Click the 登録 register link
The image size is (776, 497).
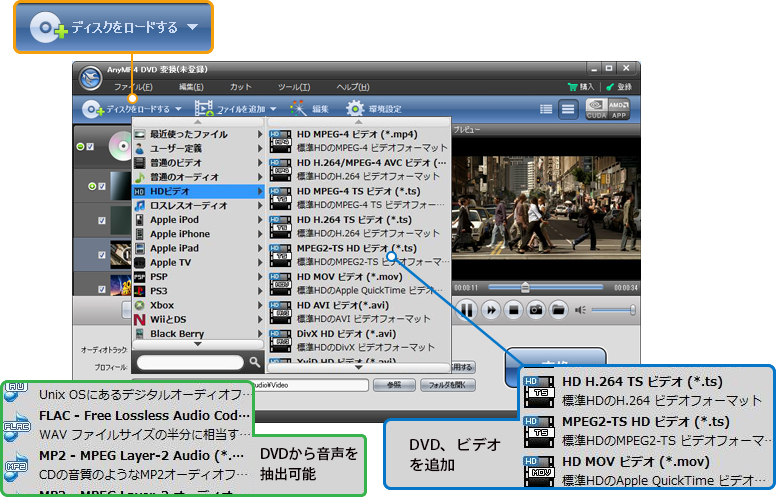(619, 87)
